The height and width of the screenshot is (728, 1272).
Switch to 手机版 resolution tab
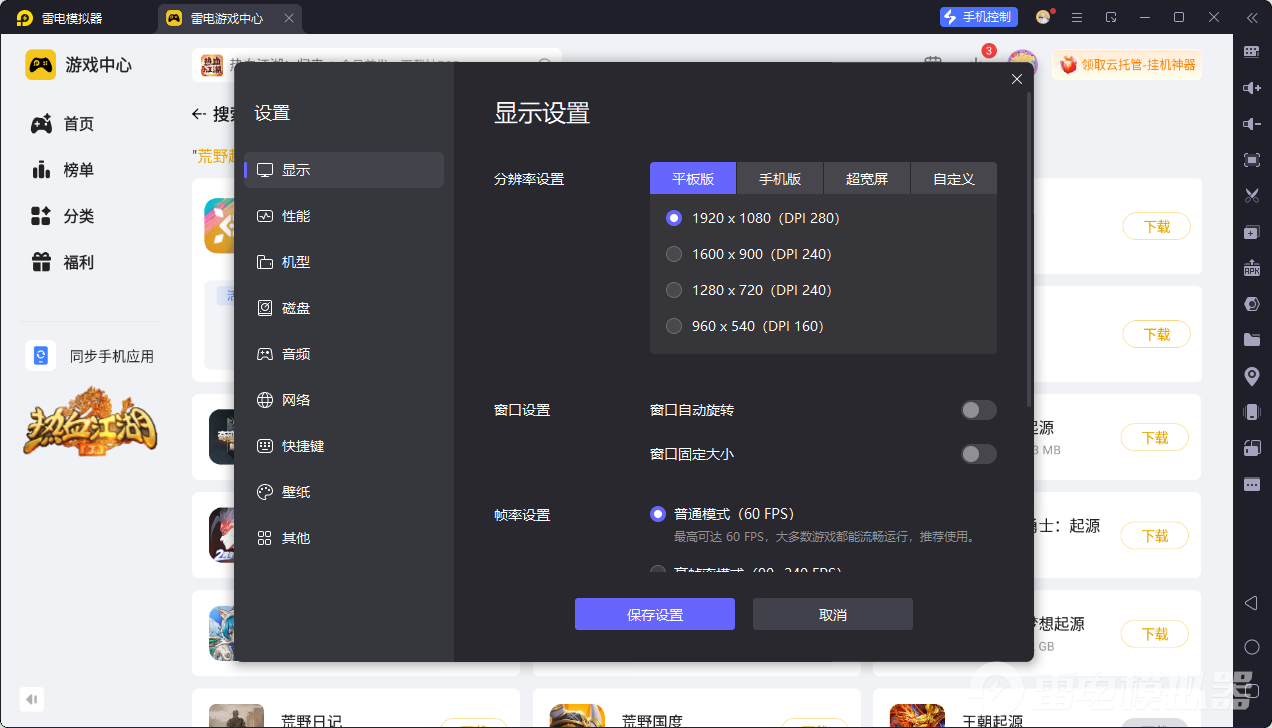click(x=780, y=178)
